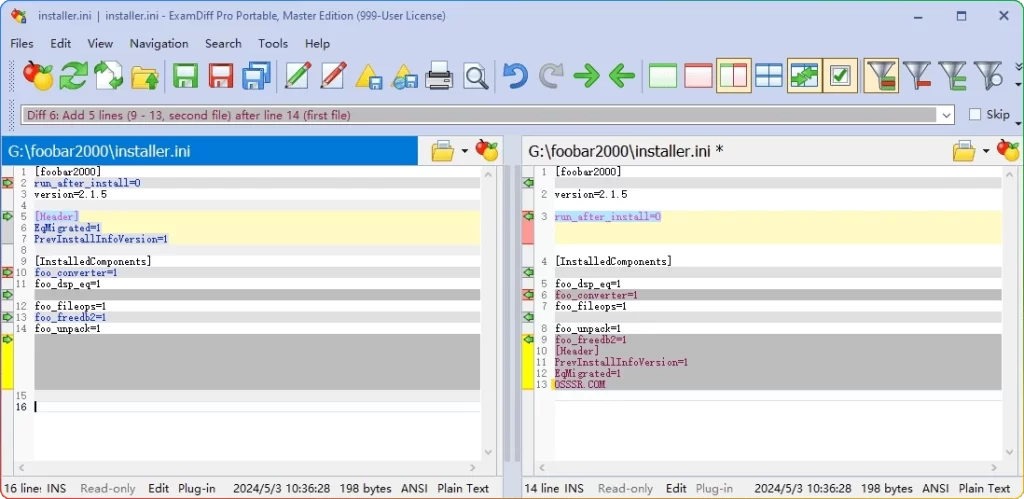Save the first file with green disk icon

pyautogui.click(x=185, y=76)
